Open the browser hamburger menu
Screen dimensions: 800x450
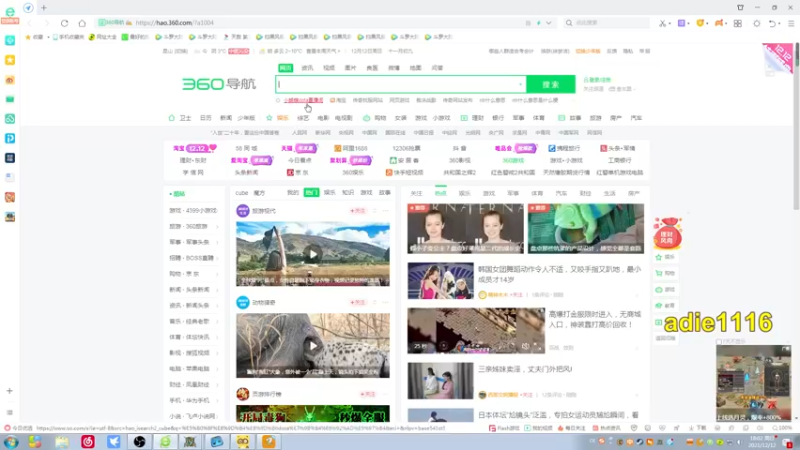(x=791, y=23)
